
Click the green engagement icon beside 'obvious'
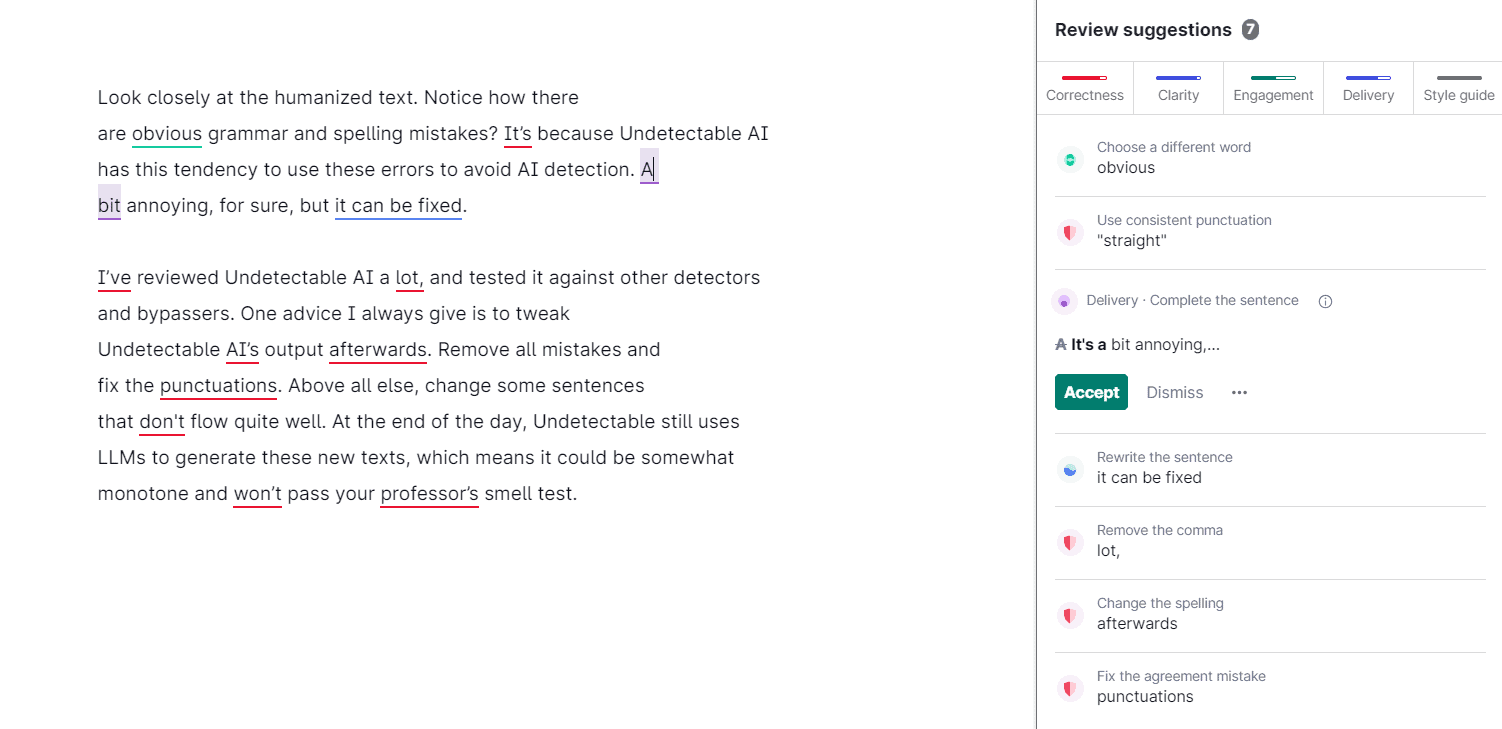1070,159
